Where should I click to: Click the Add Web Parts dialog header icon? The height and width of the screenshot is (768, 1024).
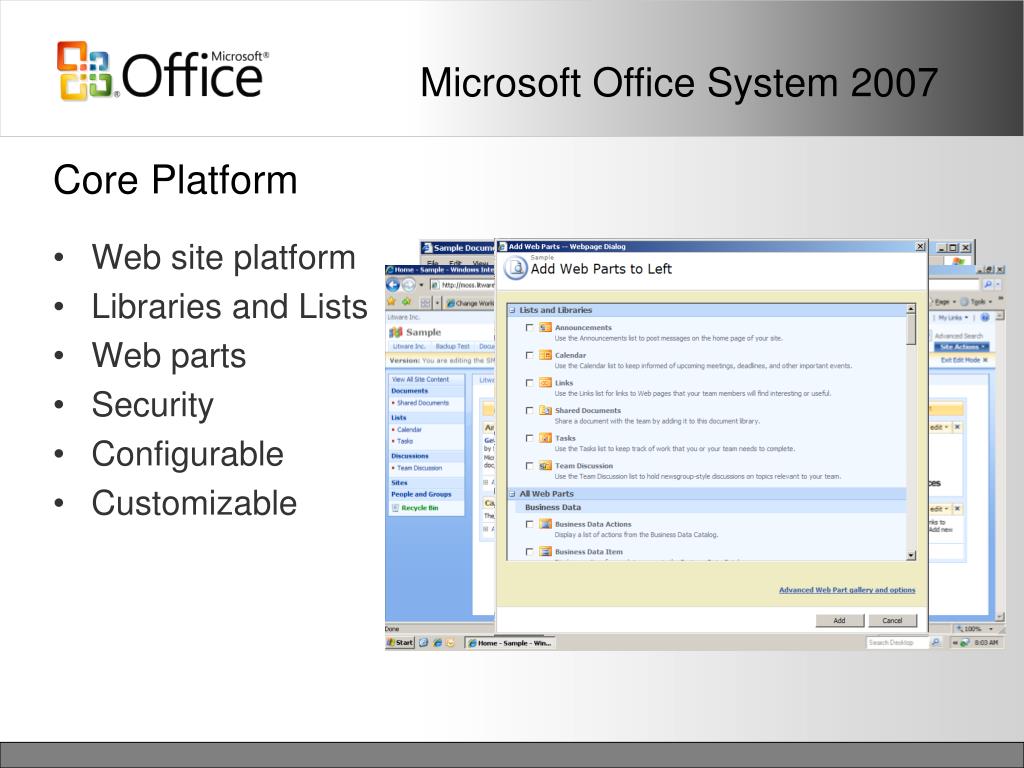coord(516,268)
